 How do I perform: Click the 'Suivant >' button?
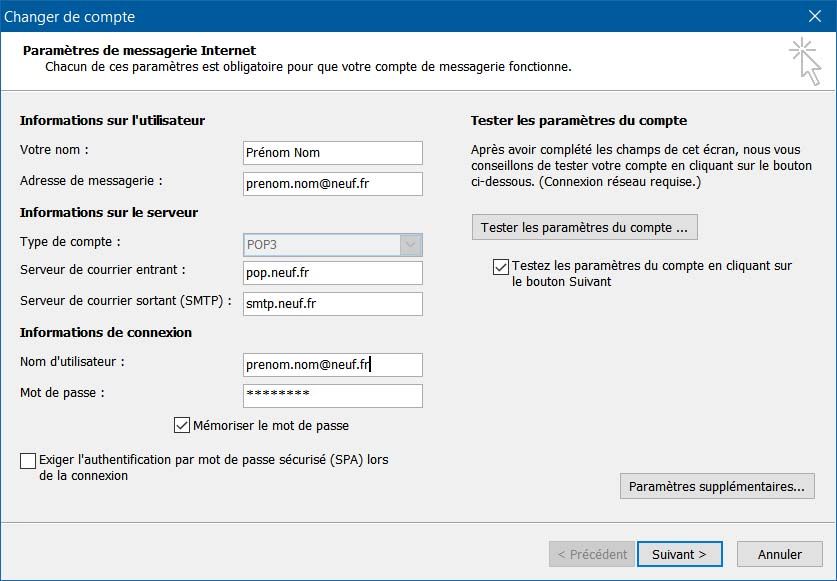coord(680,554)
